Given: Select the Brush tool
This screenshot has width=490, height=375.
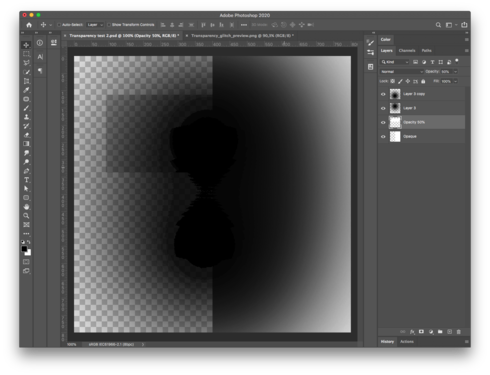Looking at the screenshot, I should pyautogui.click(x=26, y=108).
